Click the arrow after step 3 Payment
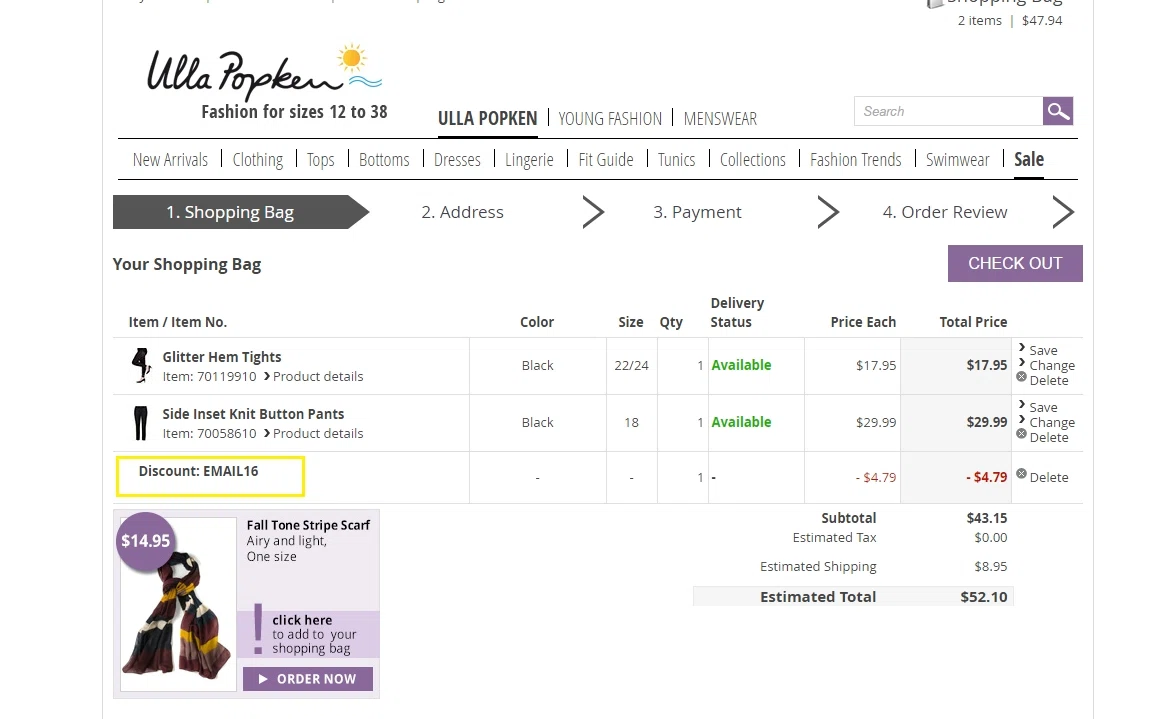 coord(828,213)
